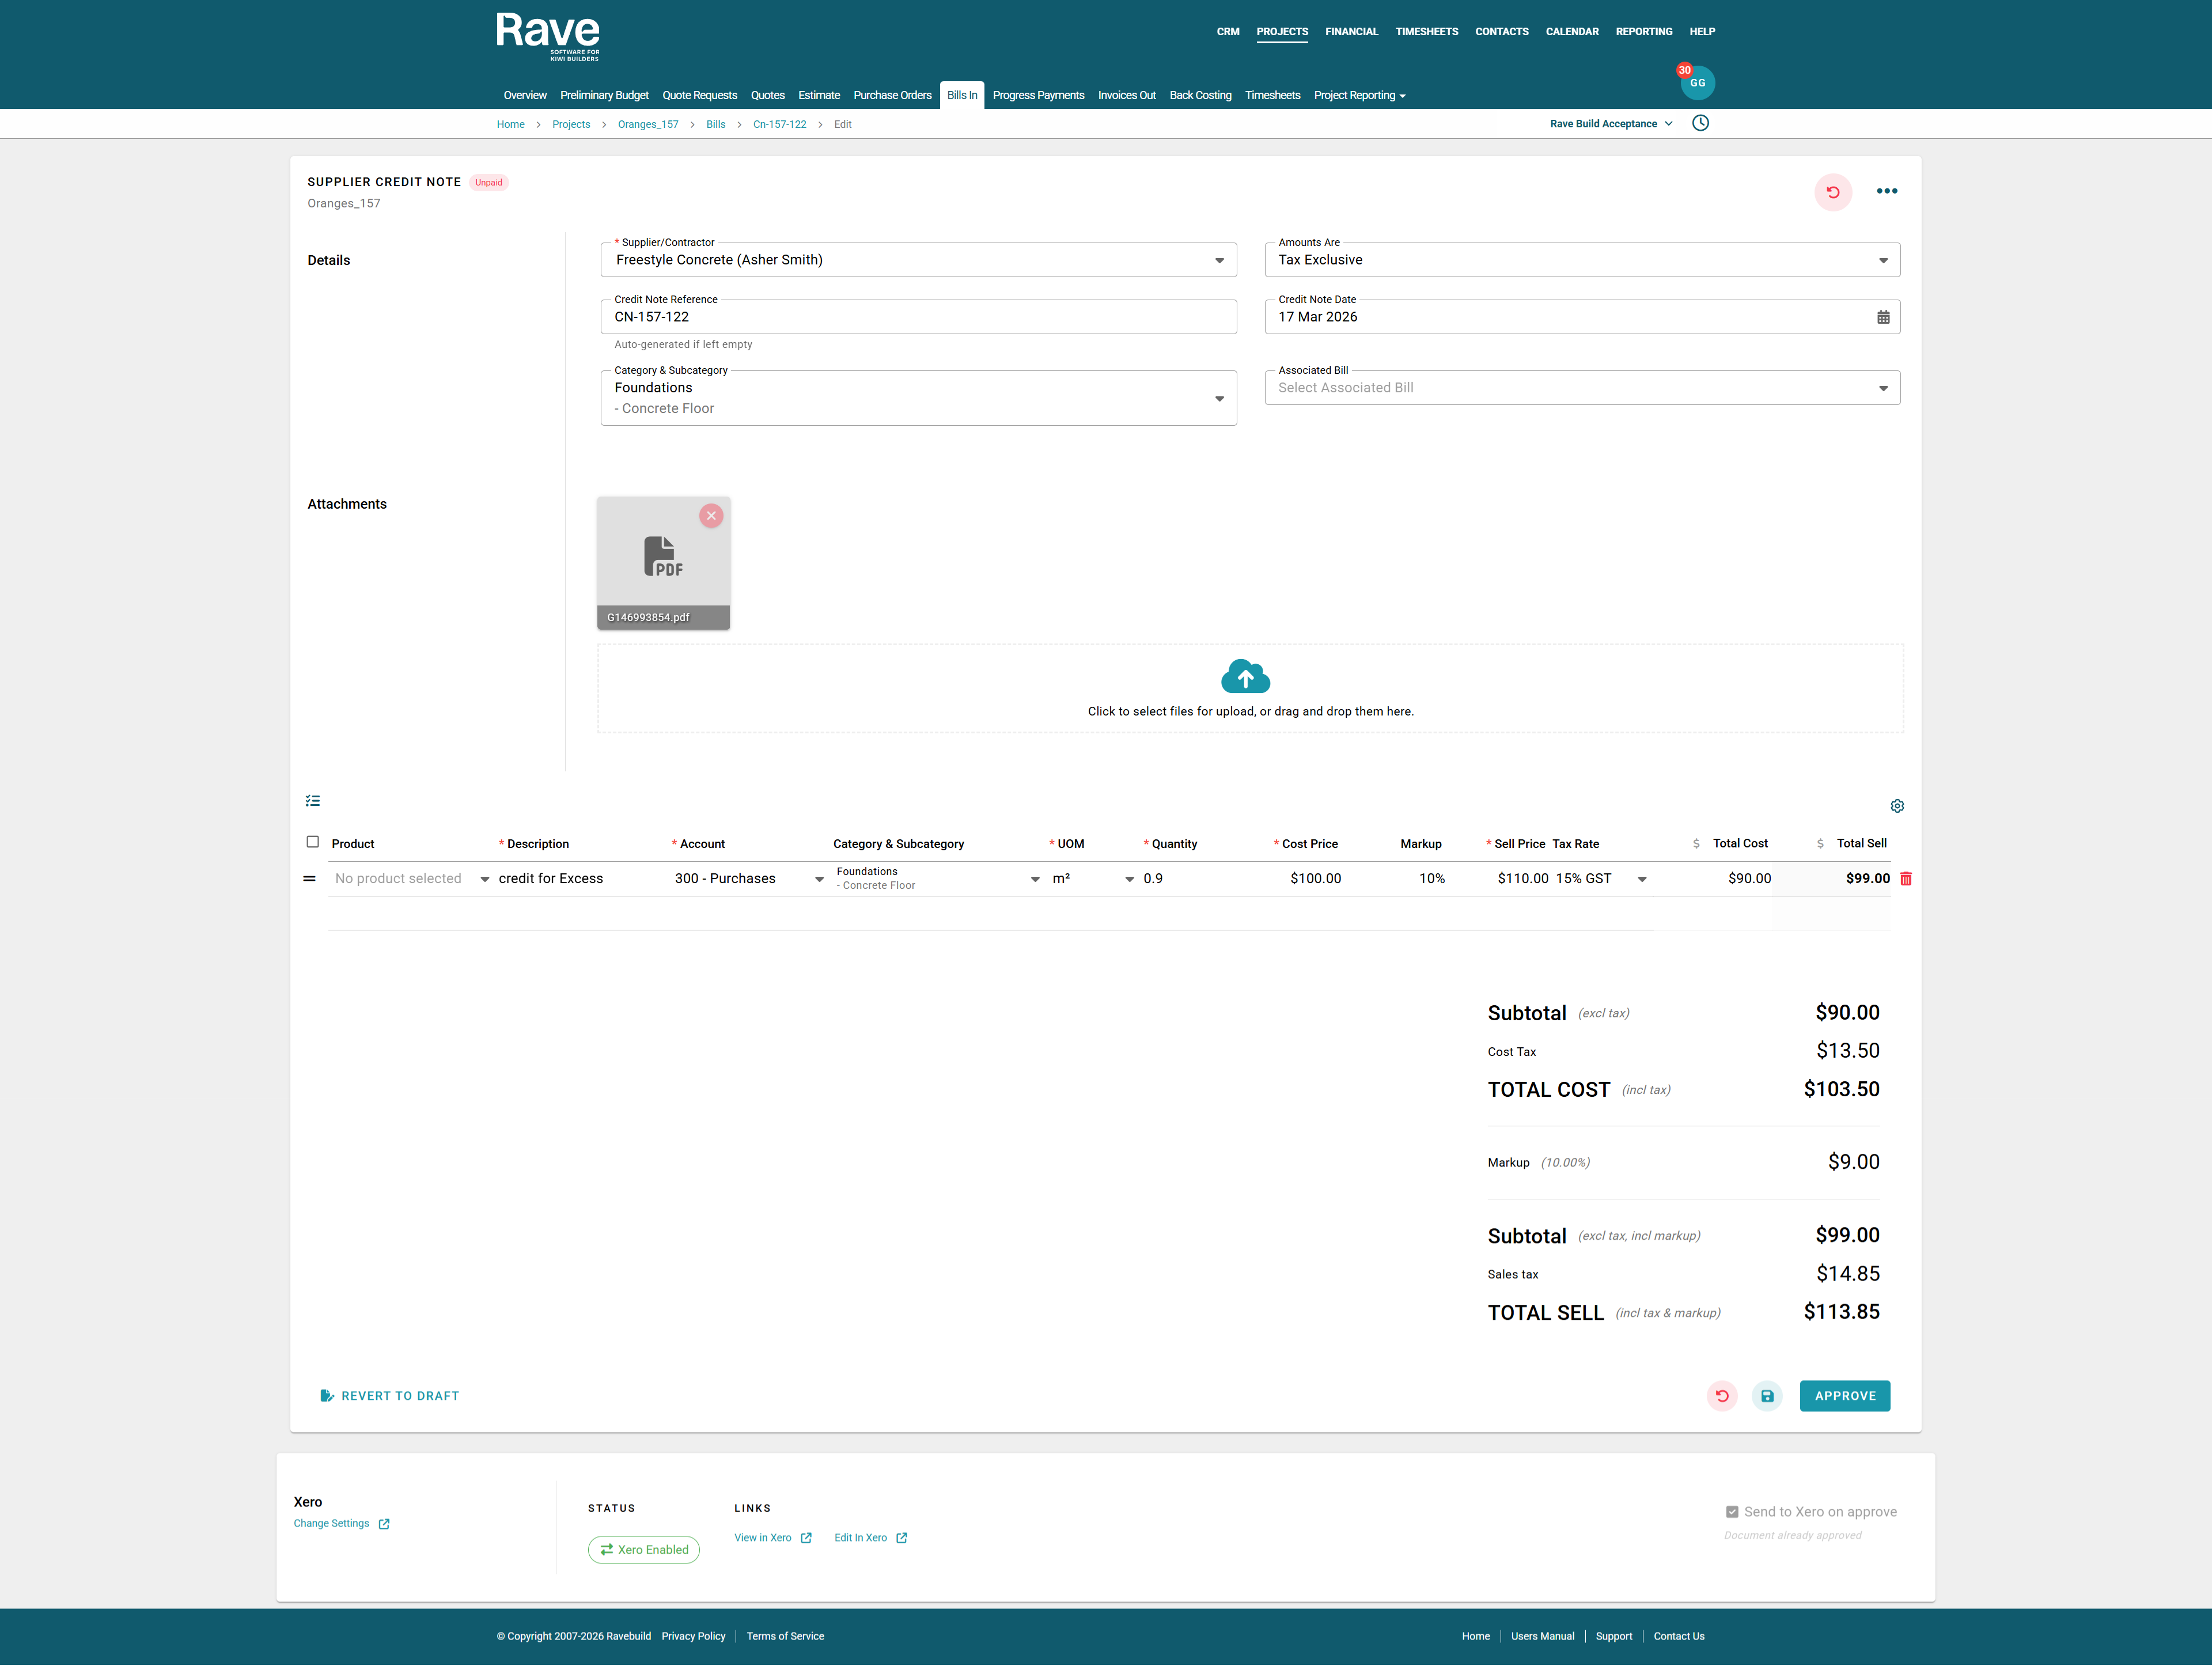Open the Credit Note Date calendar
This screenshot has height=1666, width=2212.
click(1883, 317)
